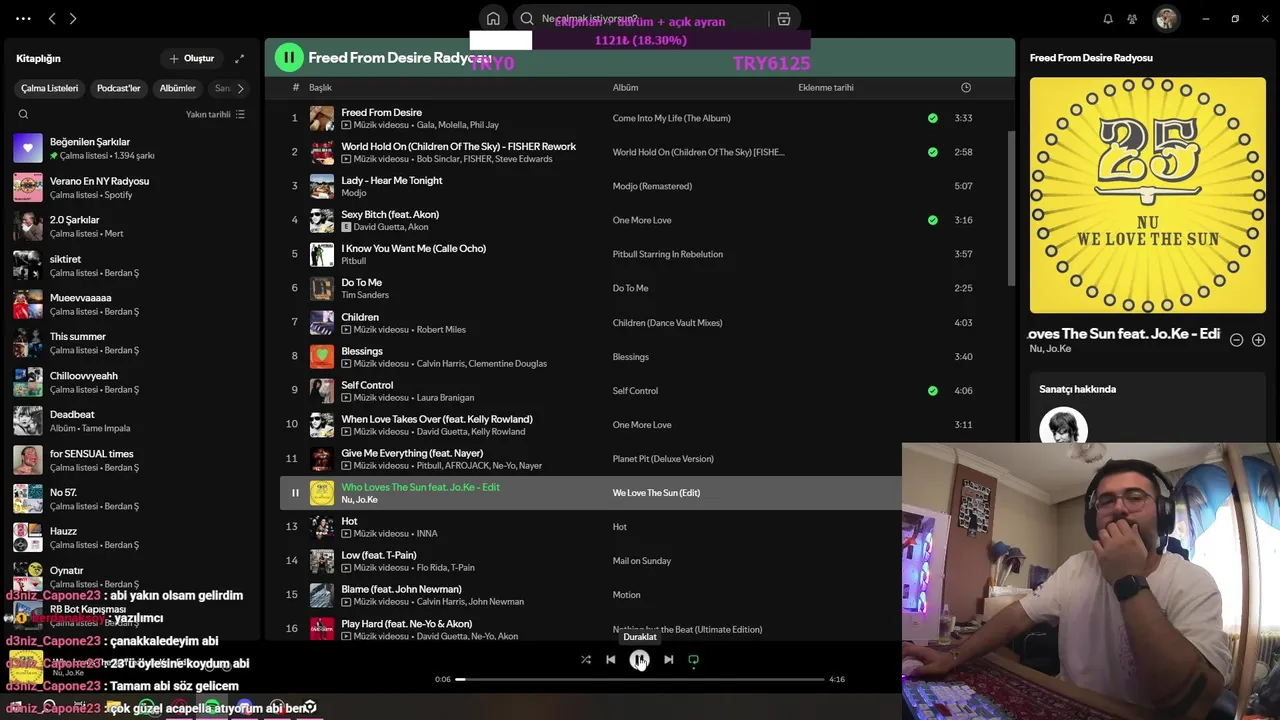Toggle saved checkmark for Freed From Desire
Viewport: 1280px width, 720px height.
tap(933, 118)
